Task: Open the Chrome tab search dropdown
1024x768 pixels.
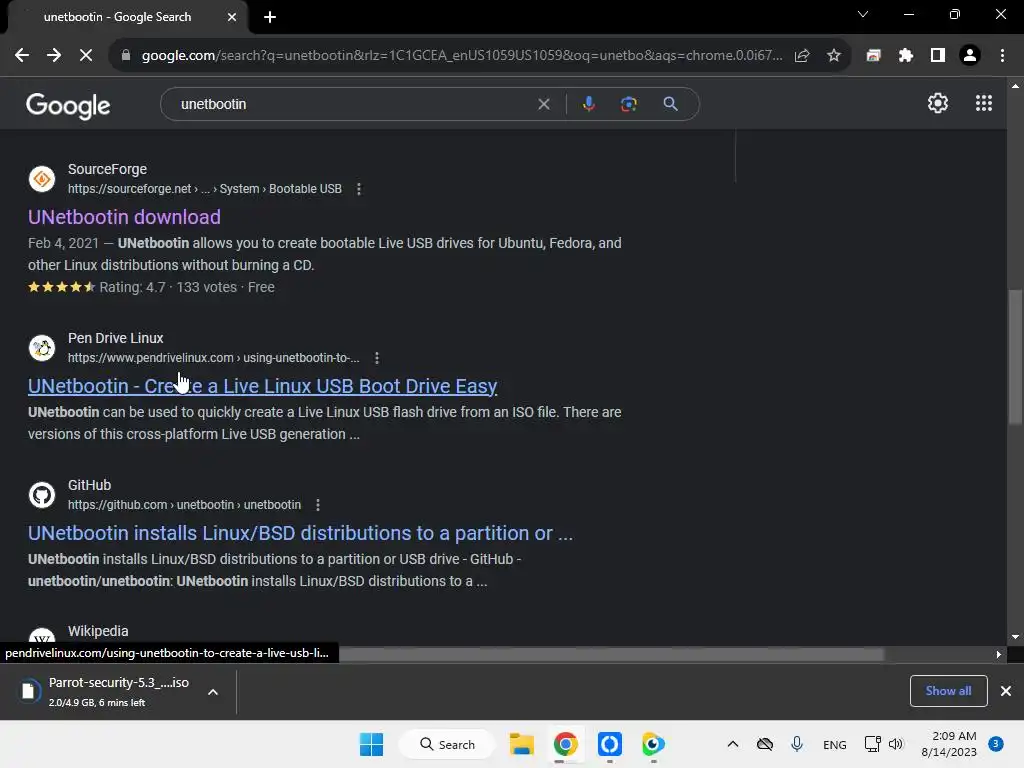Action: (863, 14)
